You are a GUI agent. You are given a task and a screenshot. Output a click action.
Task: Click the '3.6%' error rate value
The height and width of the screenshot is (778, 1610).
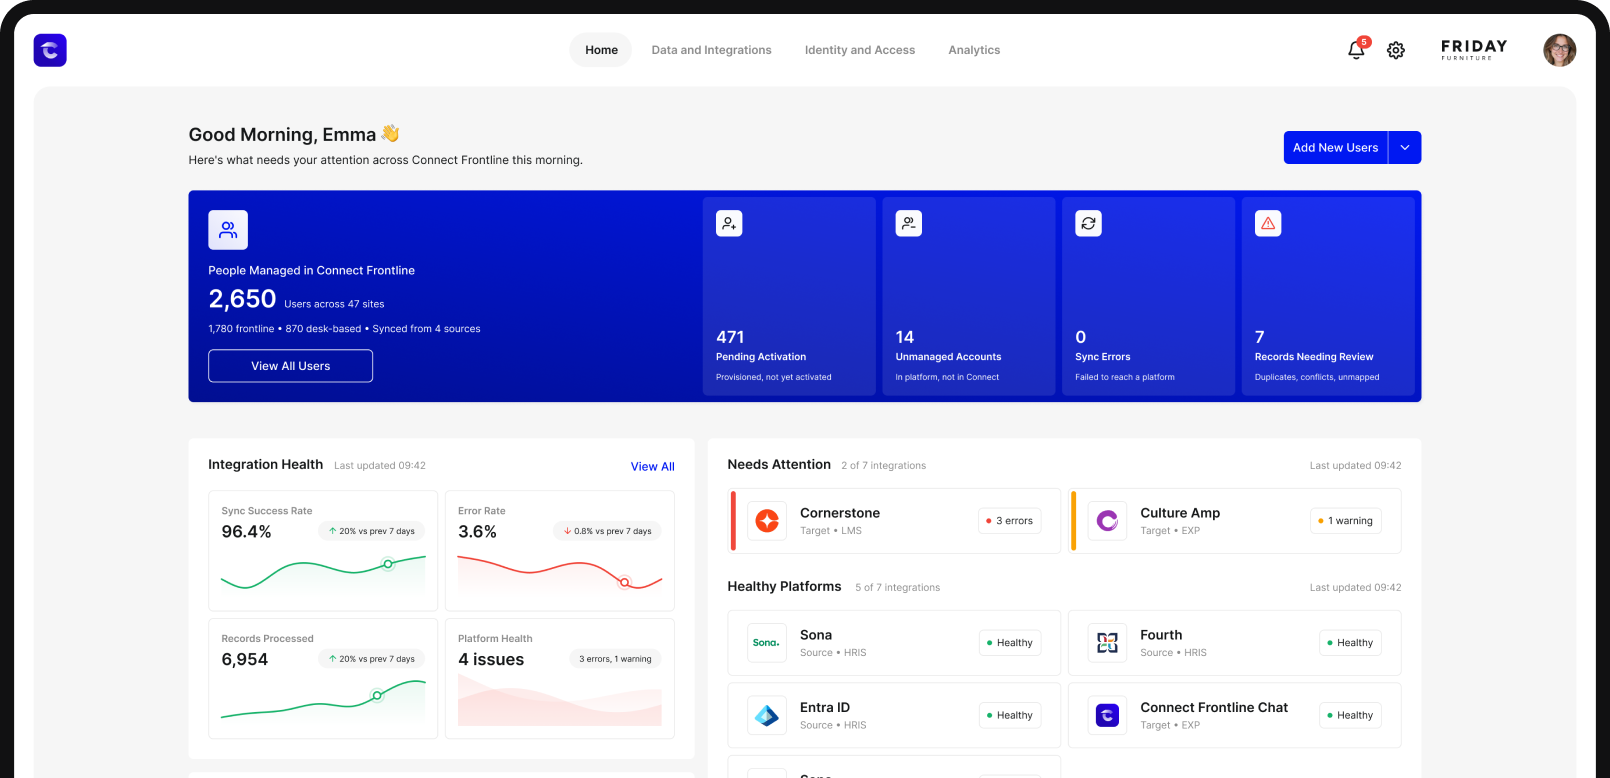477,532
